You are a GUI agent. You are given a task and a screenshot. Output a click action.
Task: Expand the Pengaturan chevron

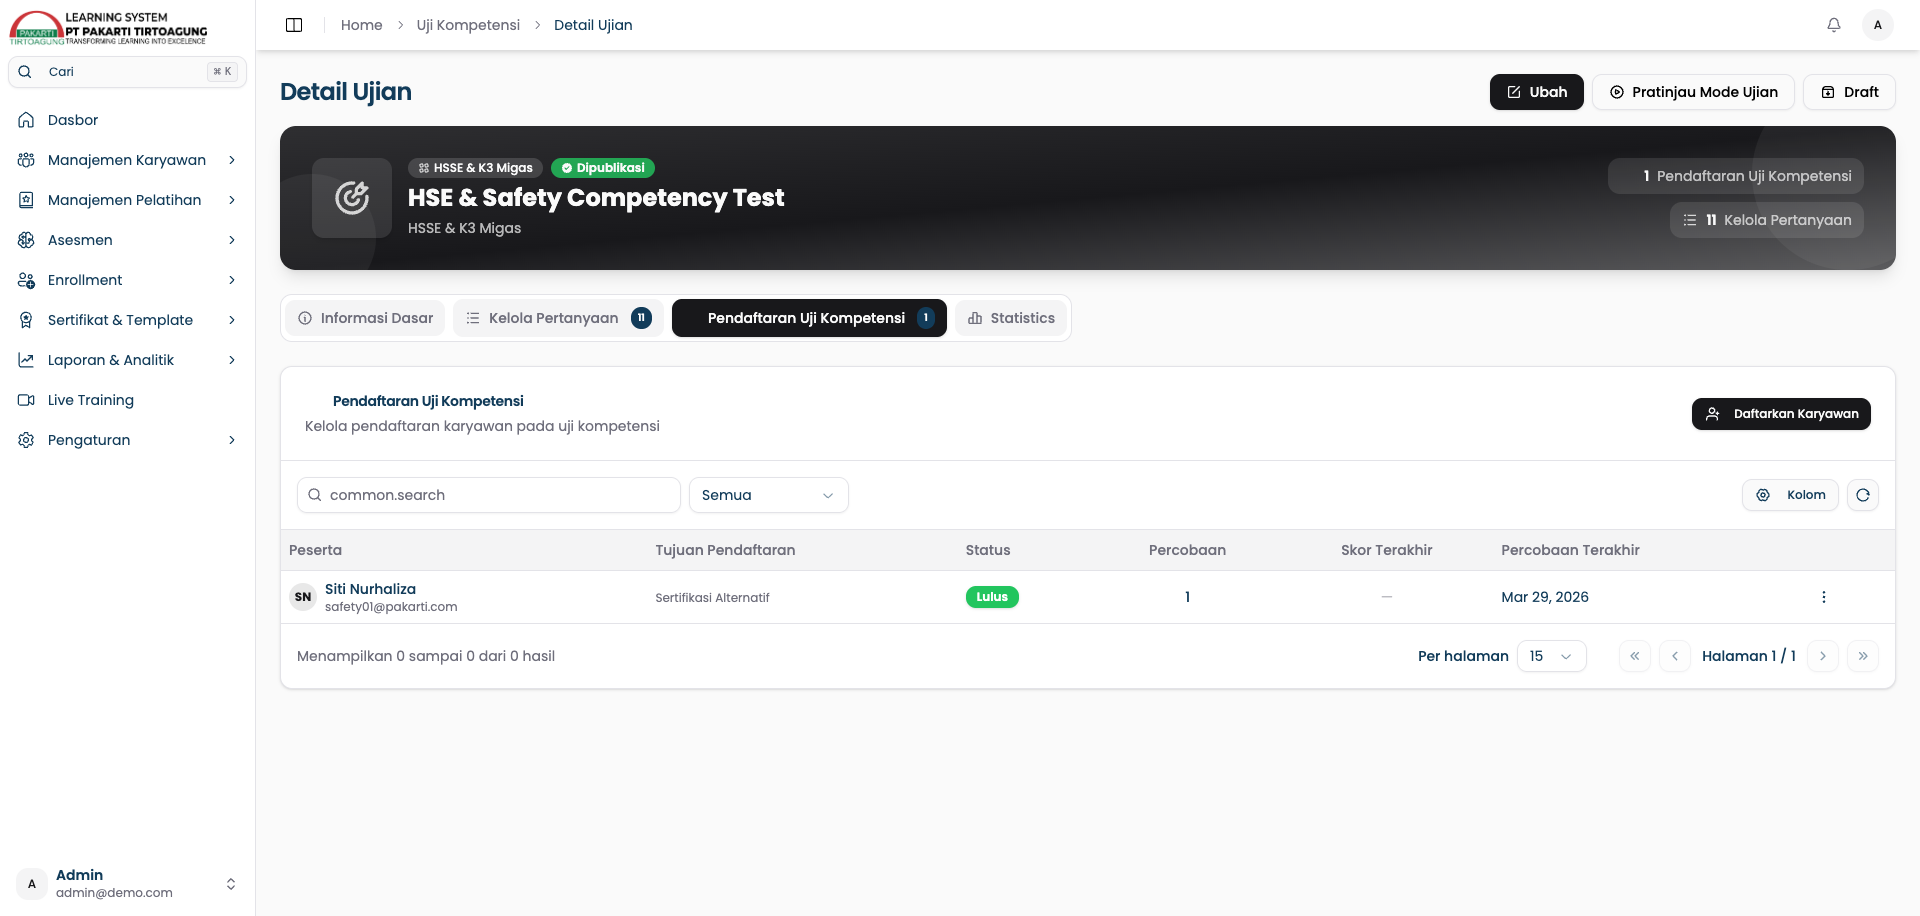[x=232, y=440]
